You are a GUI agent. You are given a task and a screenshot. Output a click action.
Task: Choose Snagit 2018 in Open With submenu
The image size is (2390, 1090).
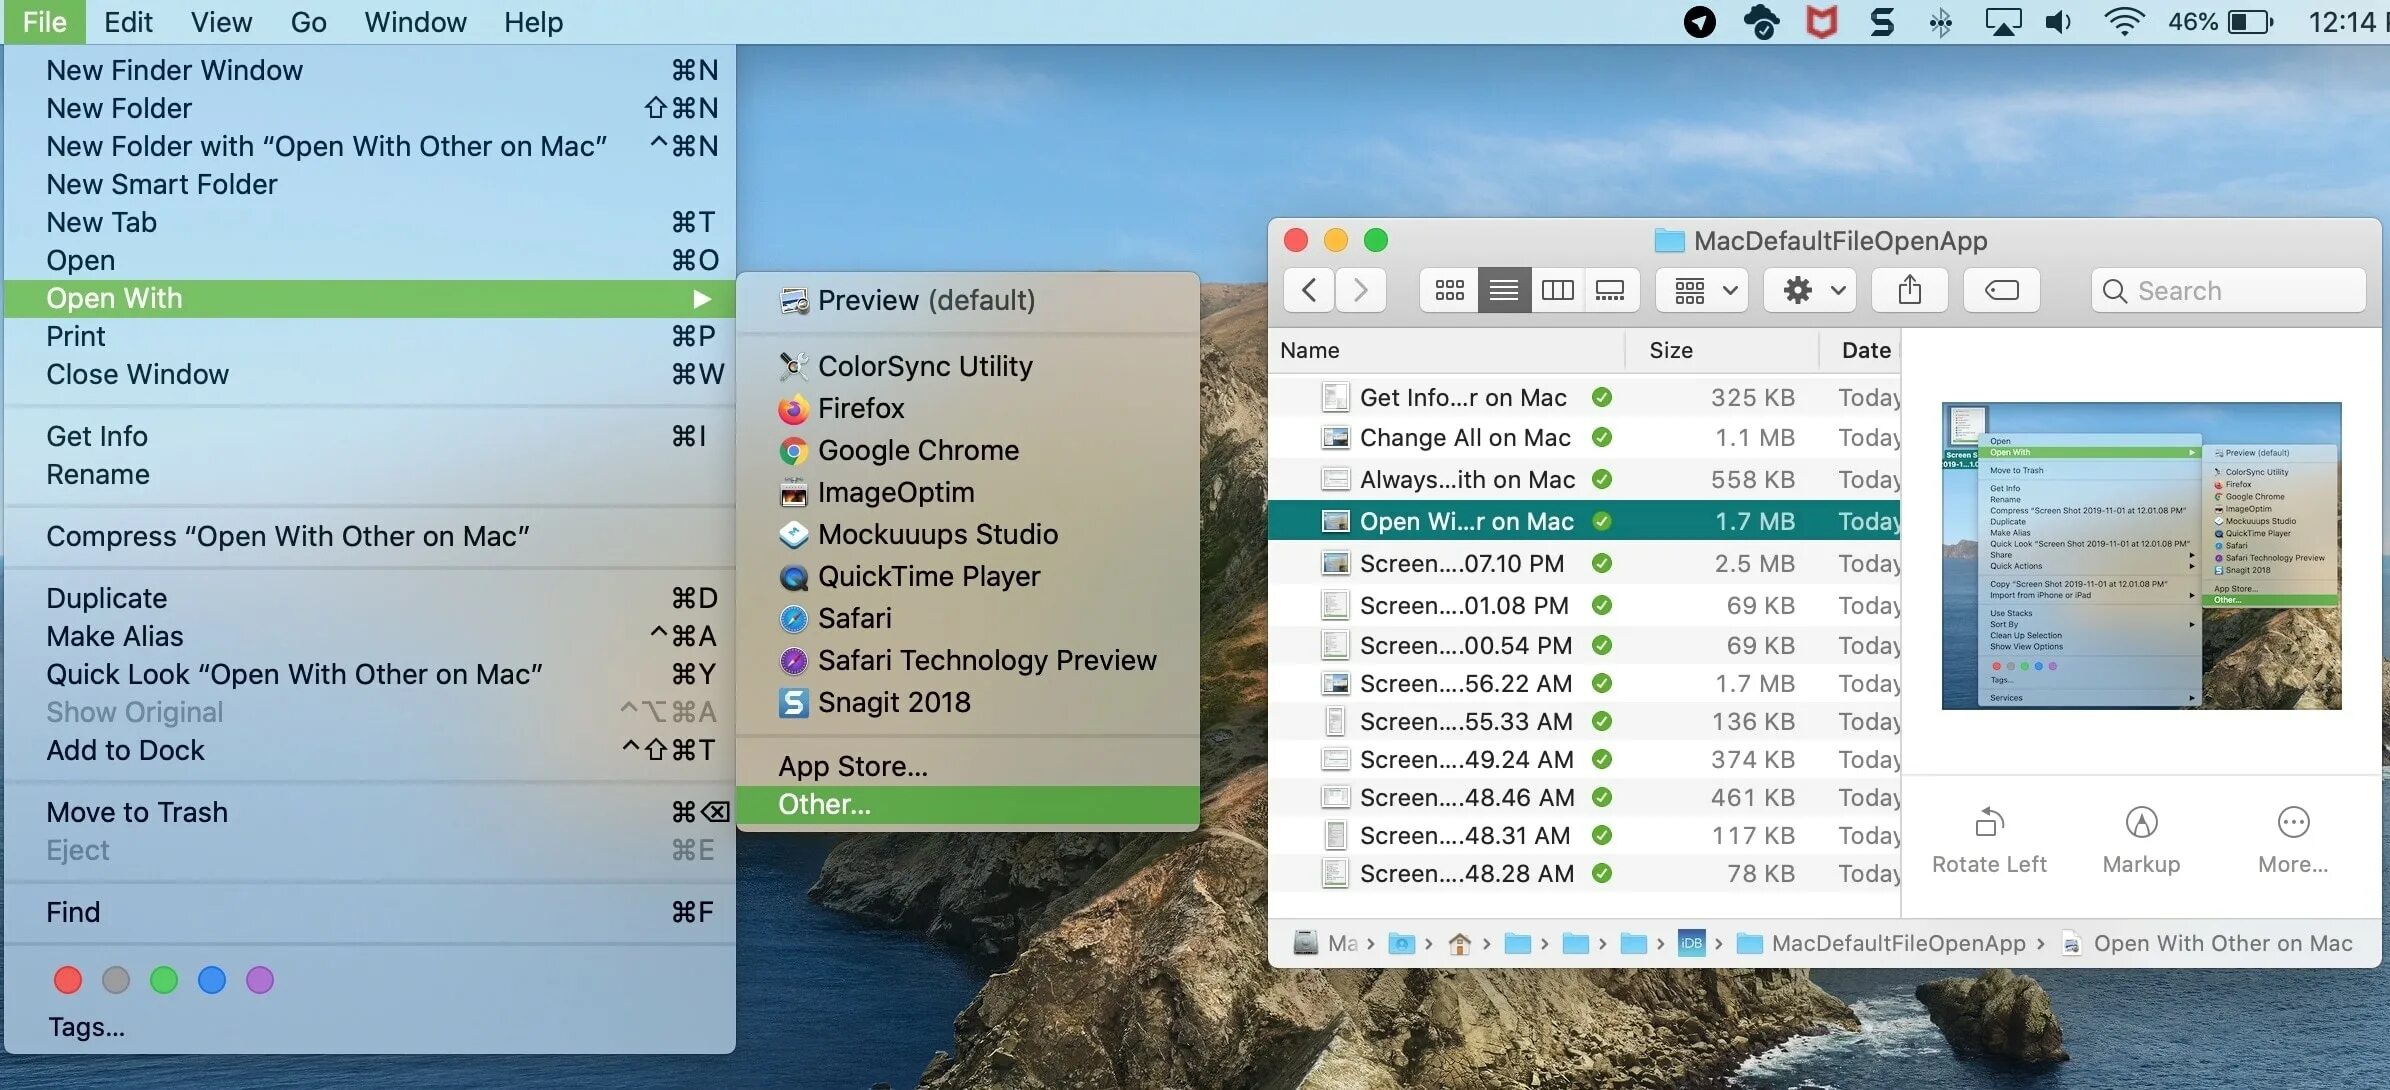(x=968, y=702)
